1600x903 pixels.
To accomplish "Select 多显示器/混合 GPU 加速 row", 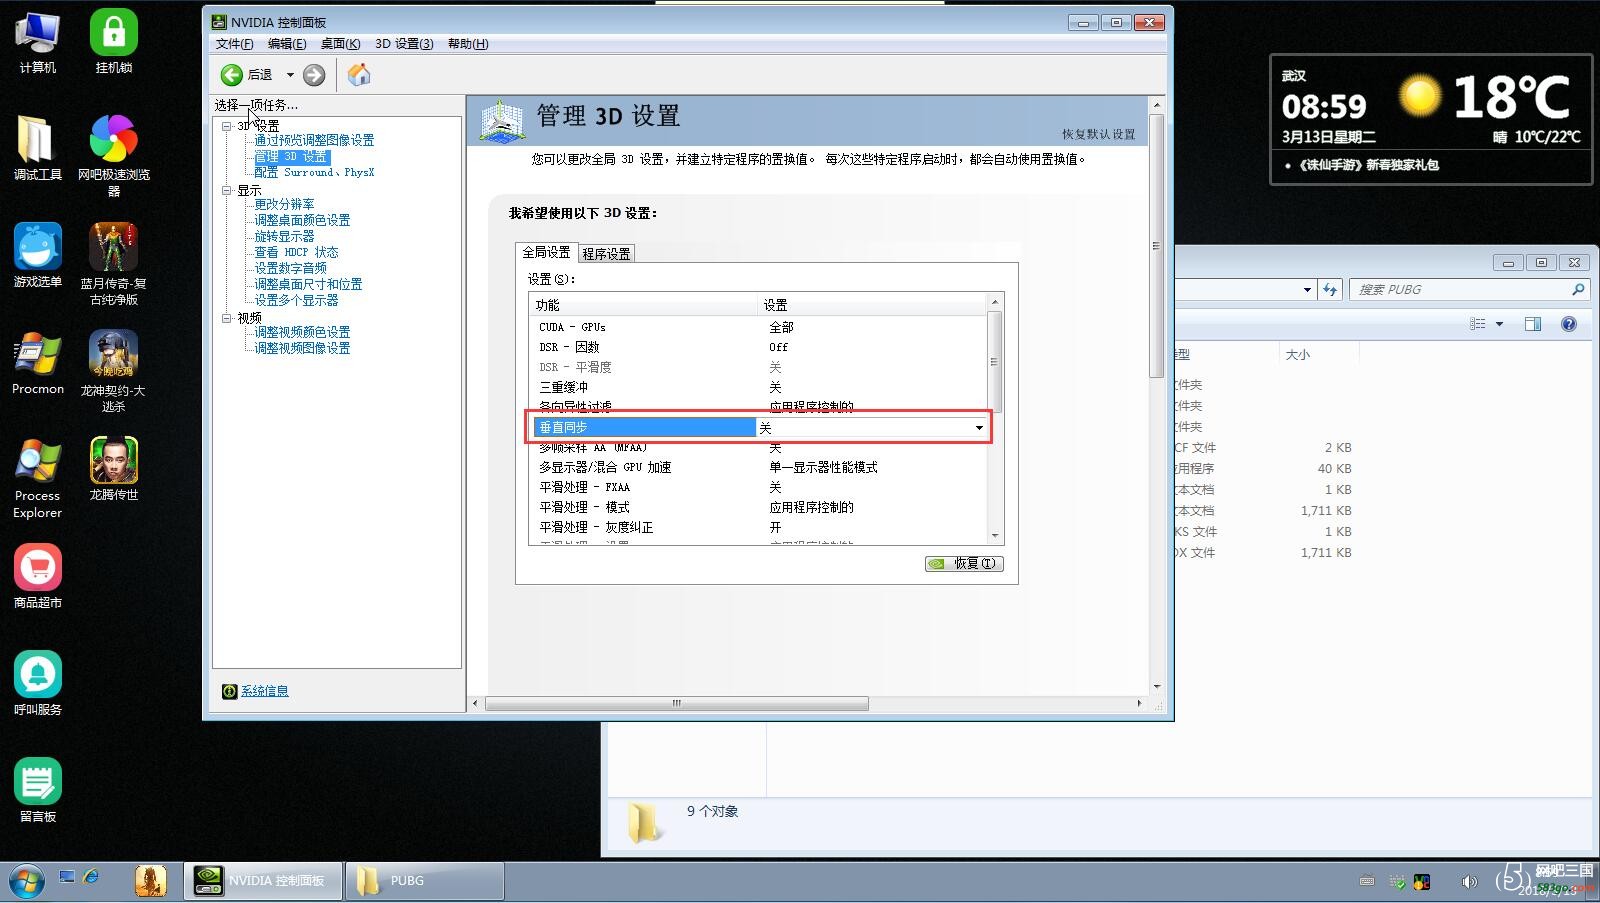I will point(758,467).
